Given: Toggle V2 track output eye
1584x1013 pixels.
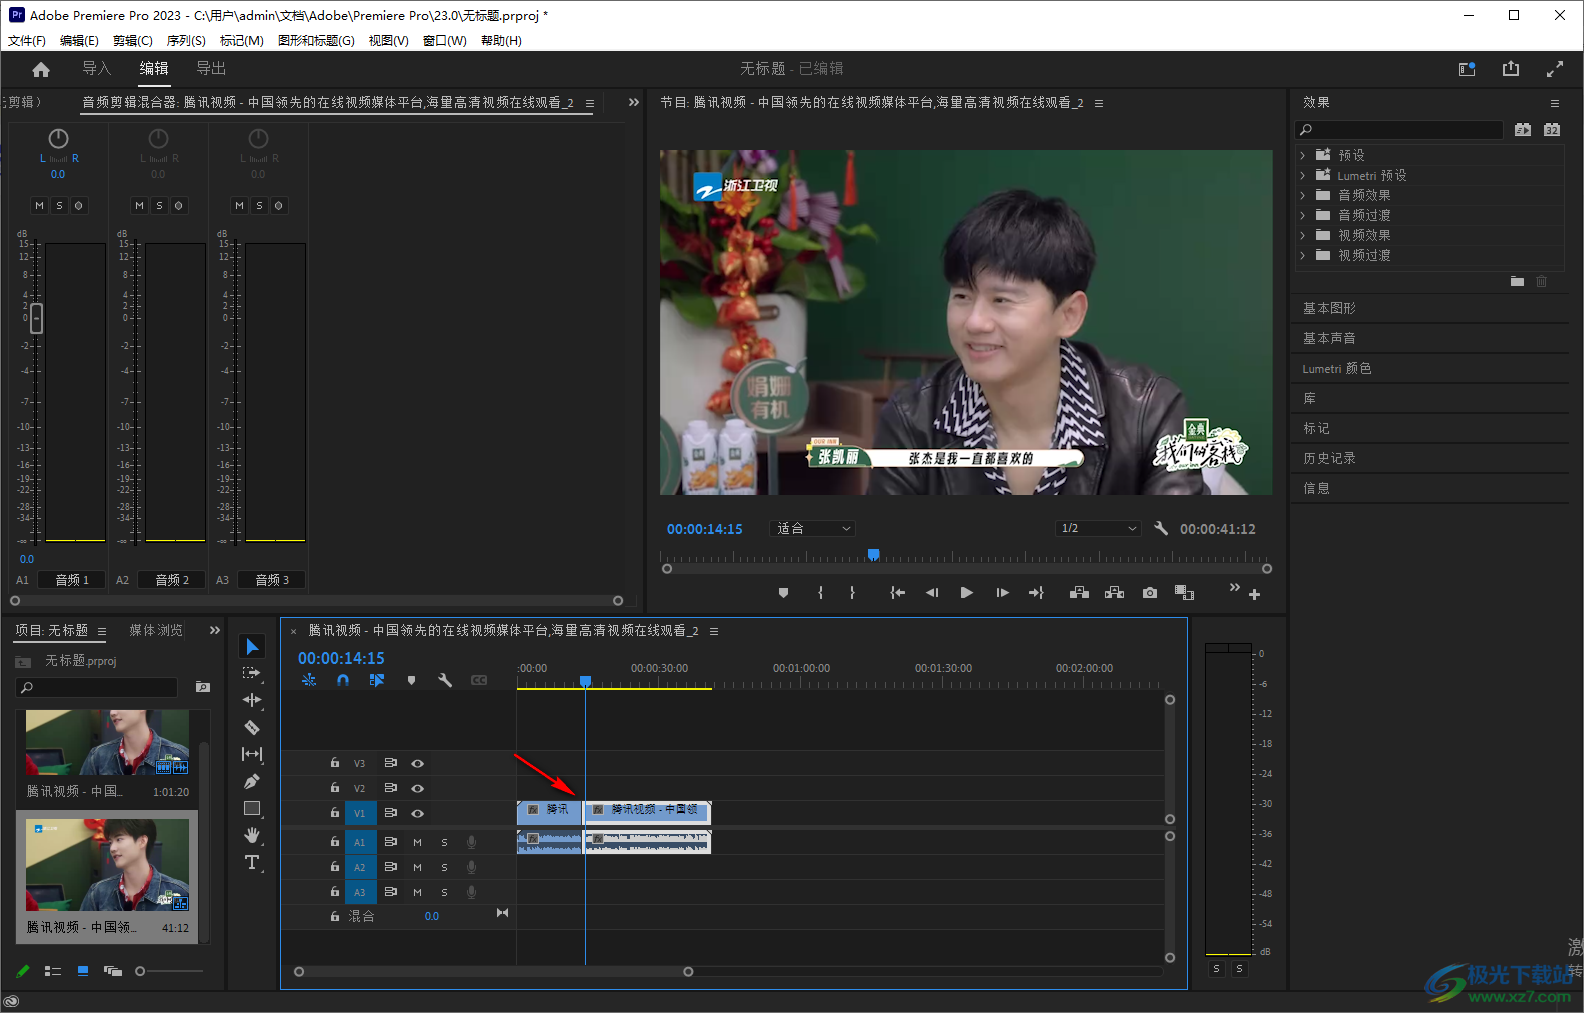Looking at the screenshot, I should click(x=418, y=788).
